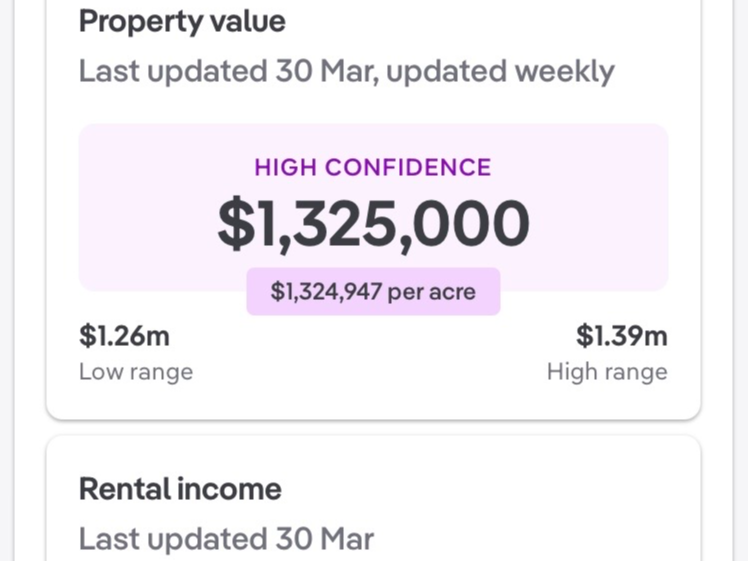The image size is (749, 561).
Task: Tap the $1,324,947 figure in the badge
Action: coord(326,292)
